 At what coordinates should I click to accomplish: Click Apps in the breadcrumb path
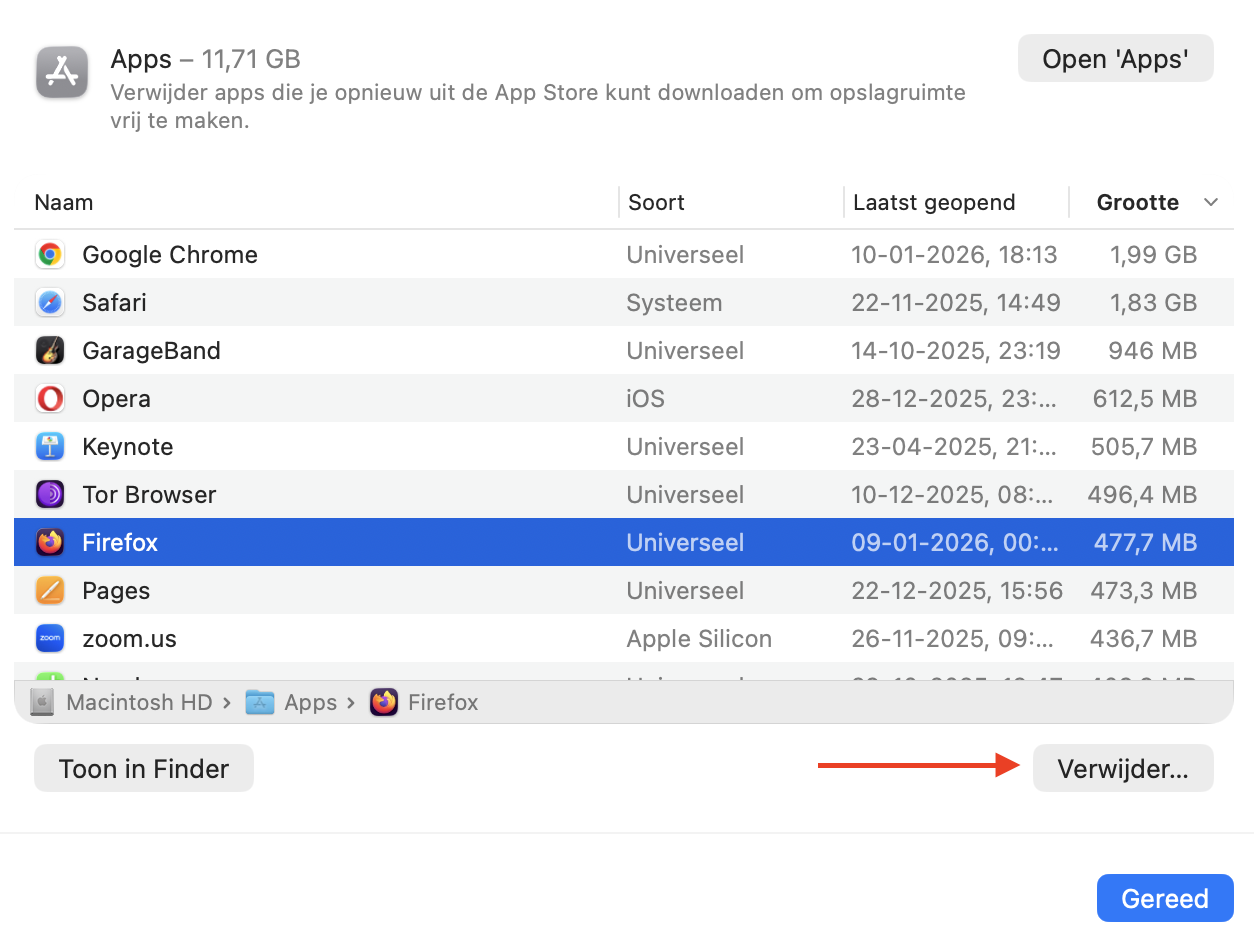[x=309, y=702]
